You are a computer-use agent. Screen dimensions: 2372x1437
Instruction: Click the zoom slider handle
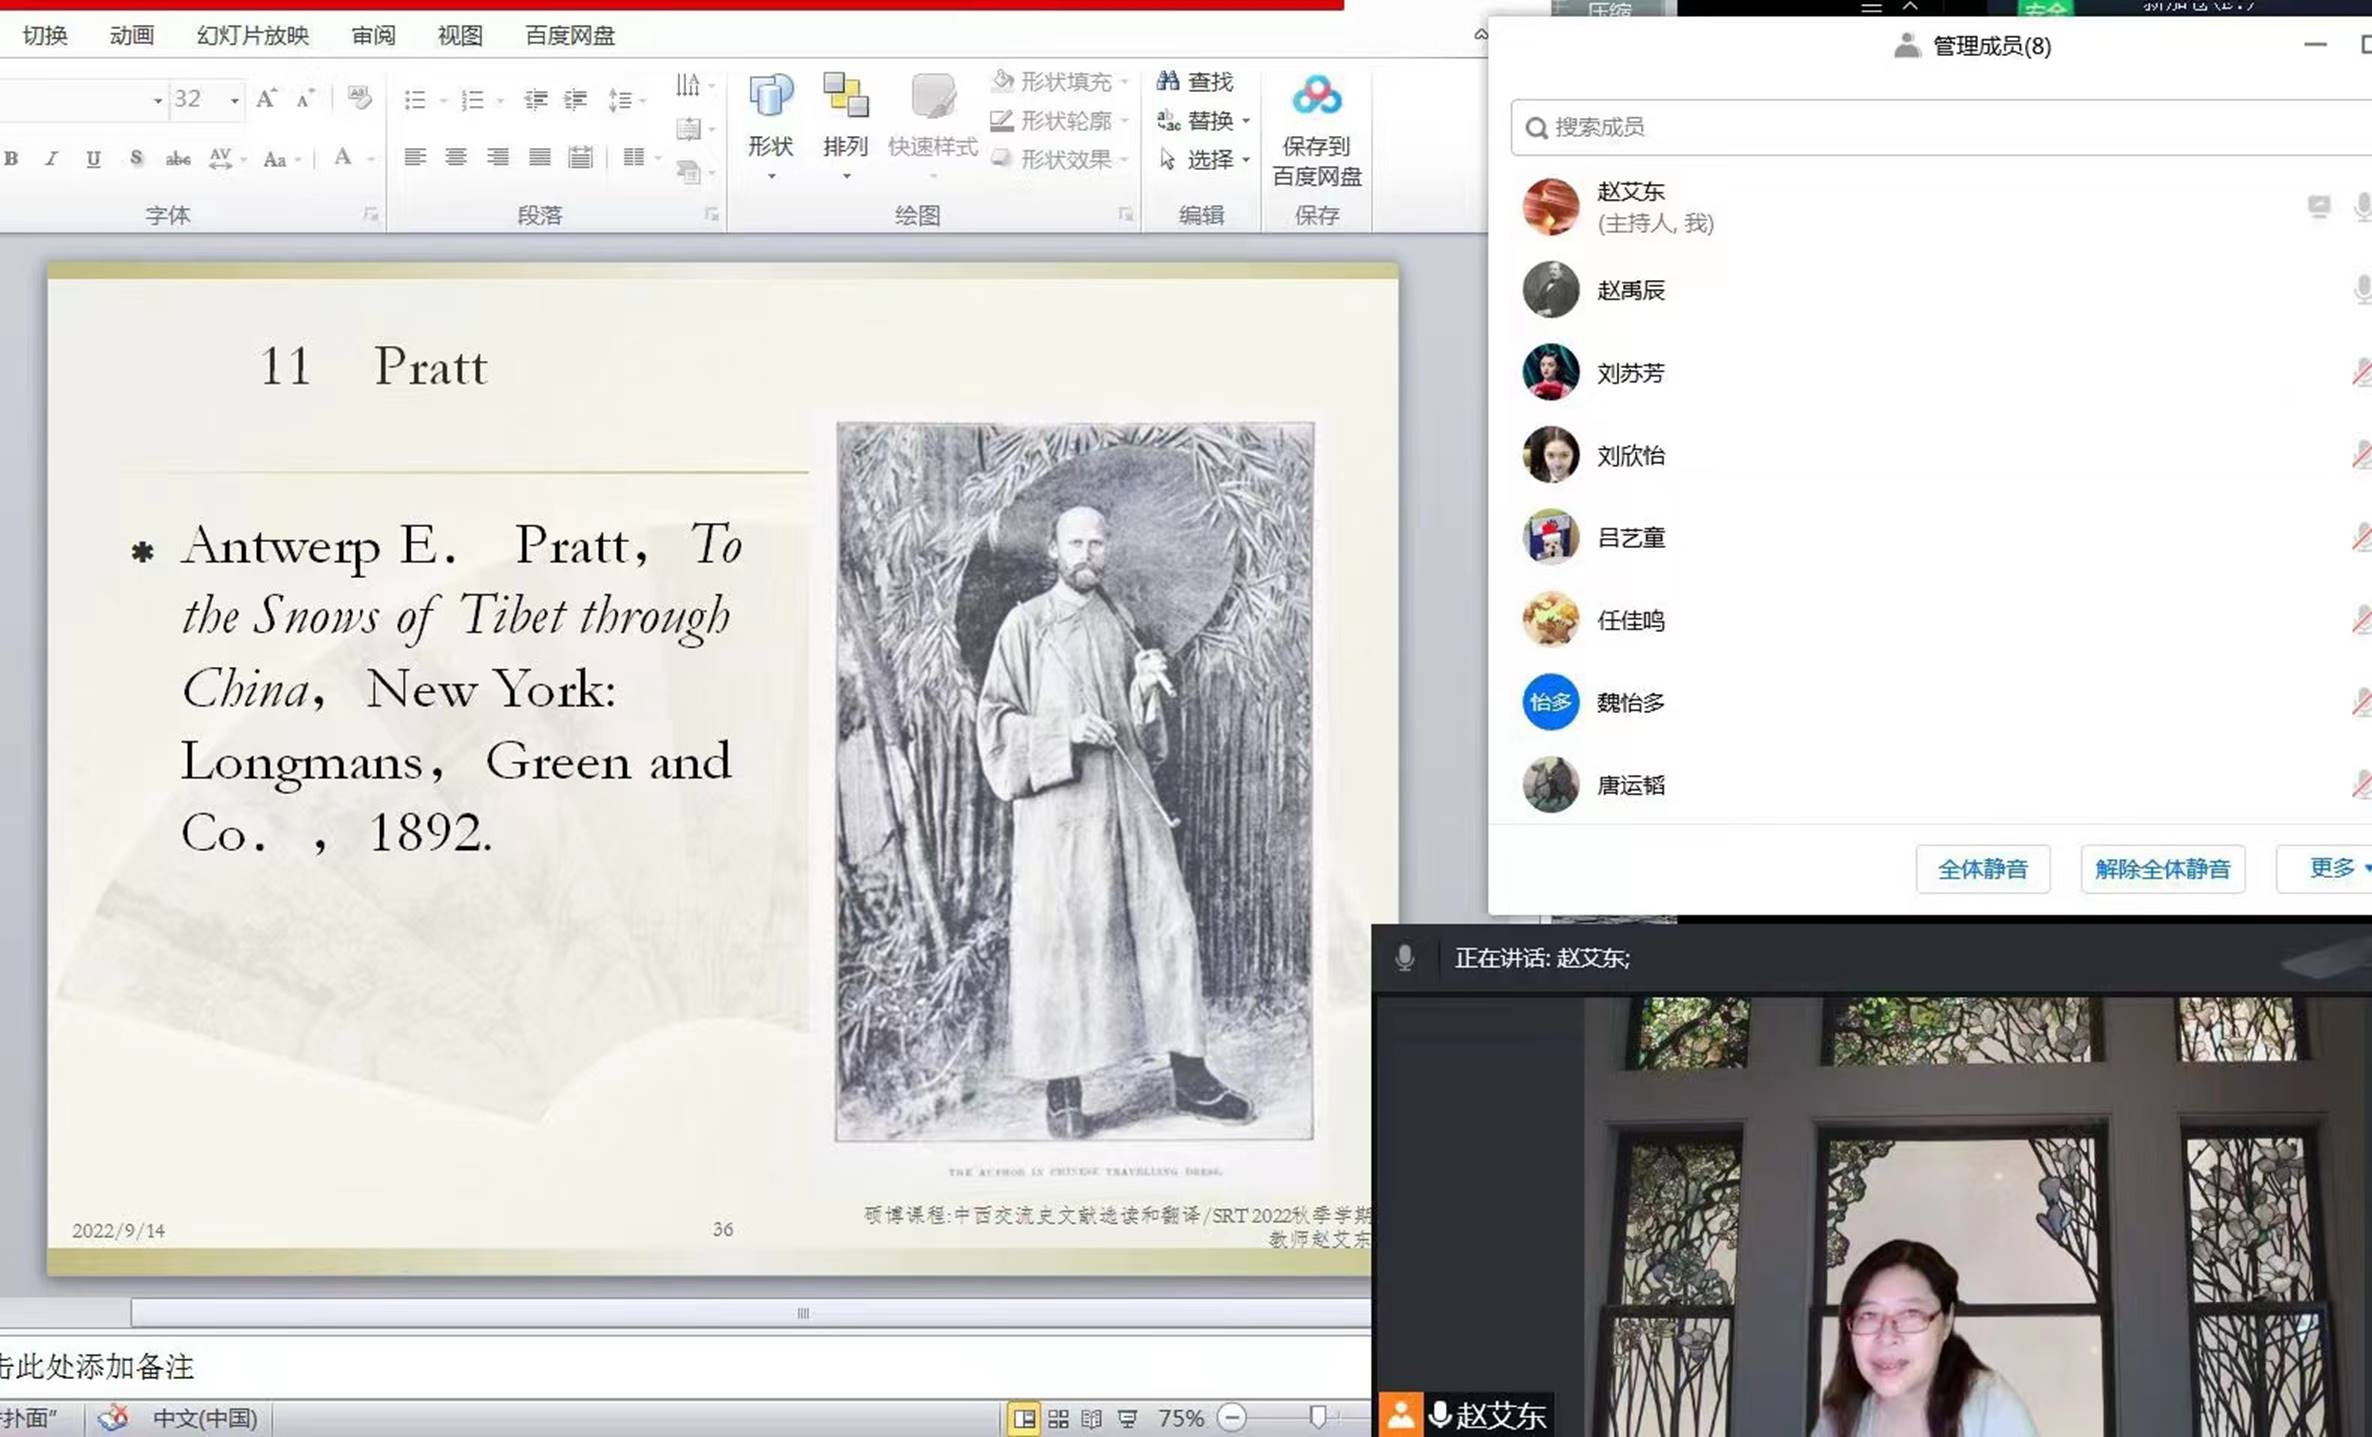(x=1318, y=1417)
